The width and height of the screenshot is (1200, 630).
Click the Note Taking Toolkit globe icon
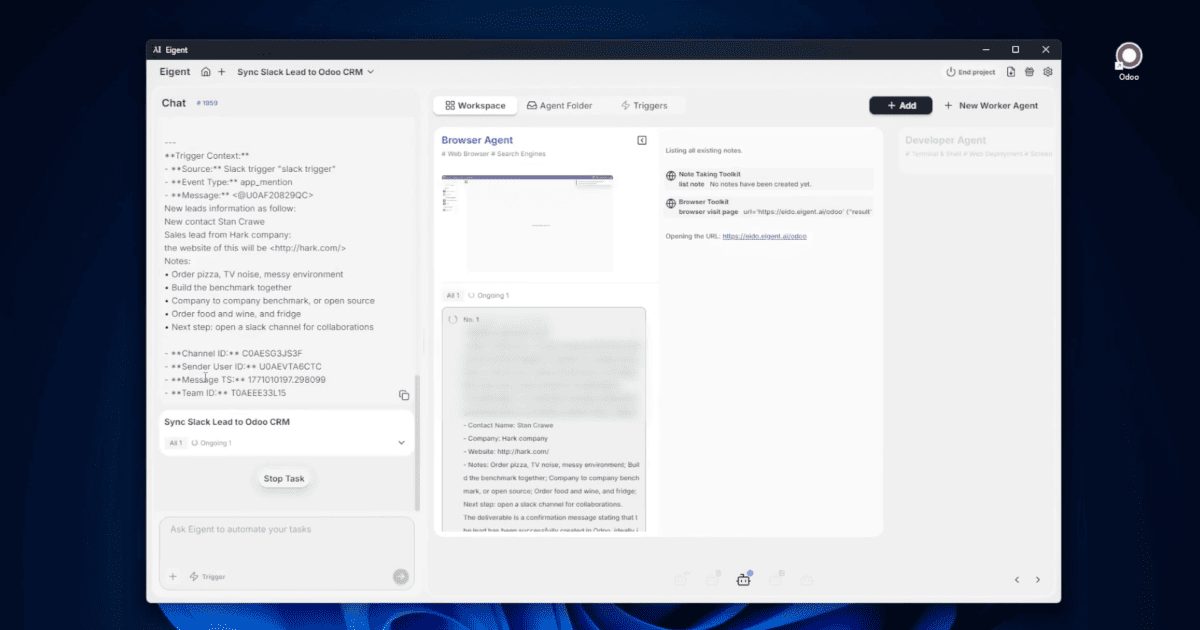click(x=671, y=176)
